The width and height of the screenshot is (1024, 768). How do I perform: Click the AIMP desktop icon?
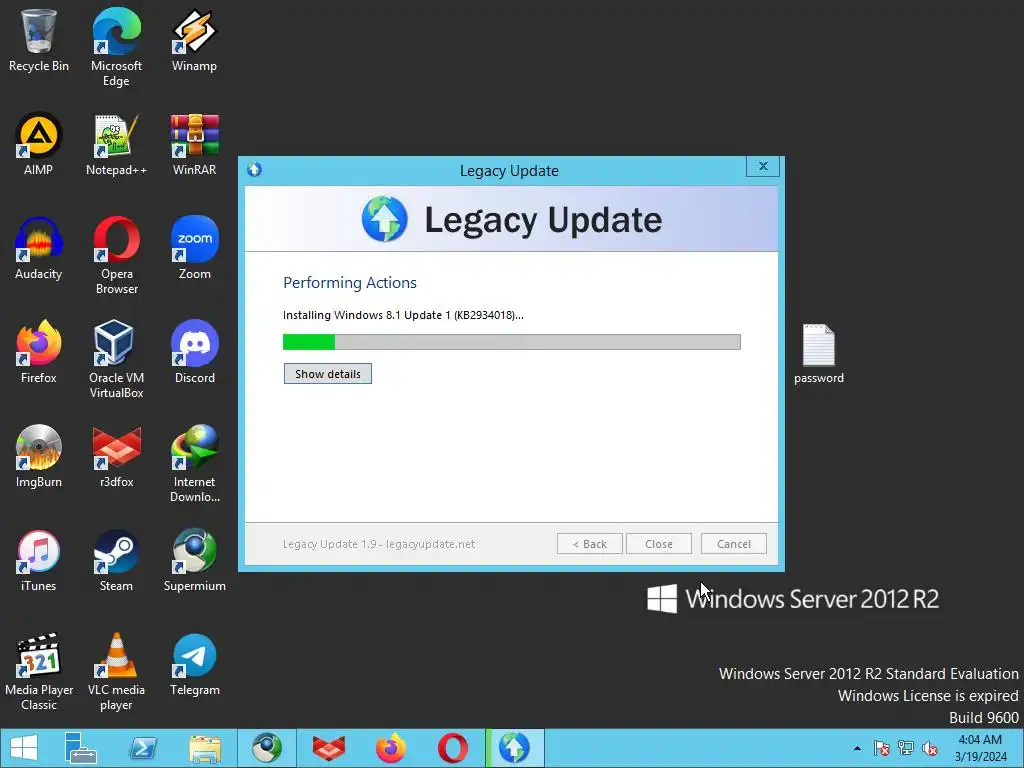[x=39, y=144]
